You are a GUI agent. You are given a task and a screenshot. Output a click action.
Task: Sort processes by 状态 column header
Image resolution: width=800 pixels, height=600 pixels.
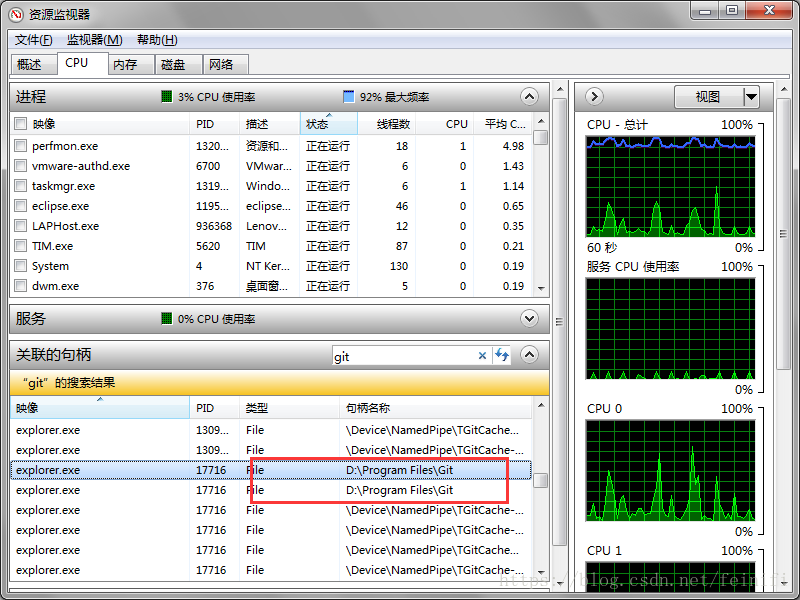(328, 124)
